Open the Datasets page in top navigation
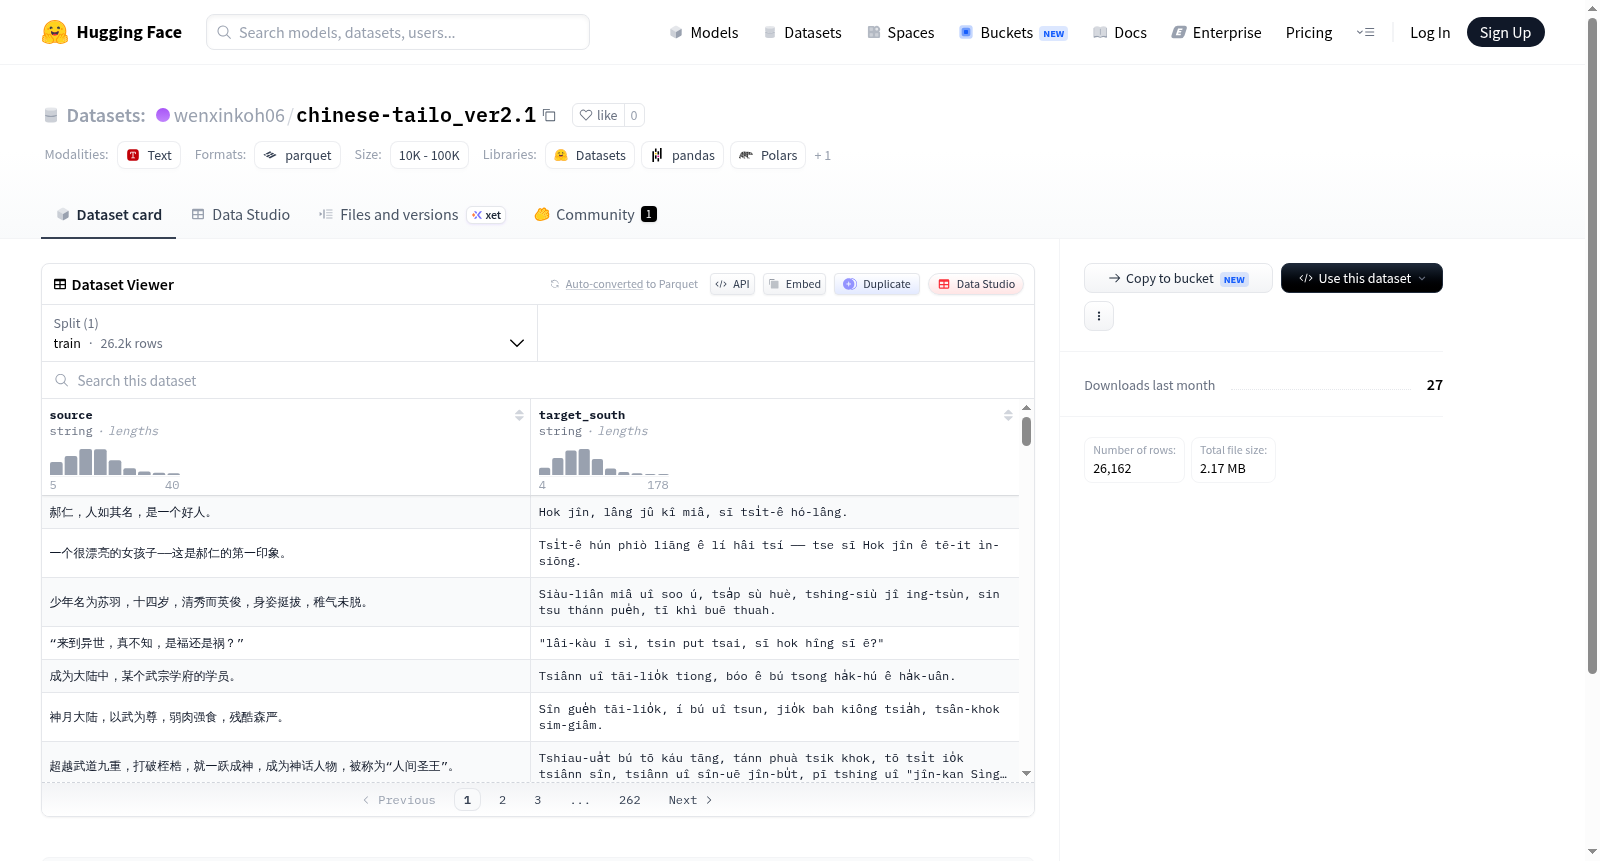The width and height of the screenshot is (1600, 861). [802, 32]
